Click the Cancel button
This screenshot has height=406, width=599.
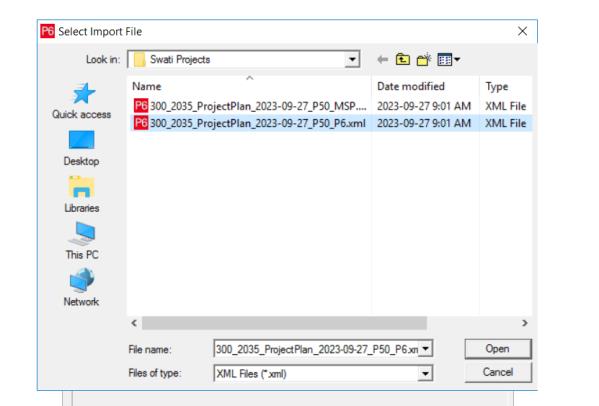coord(498,372)
